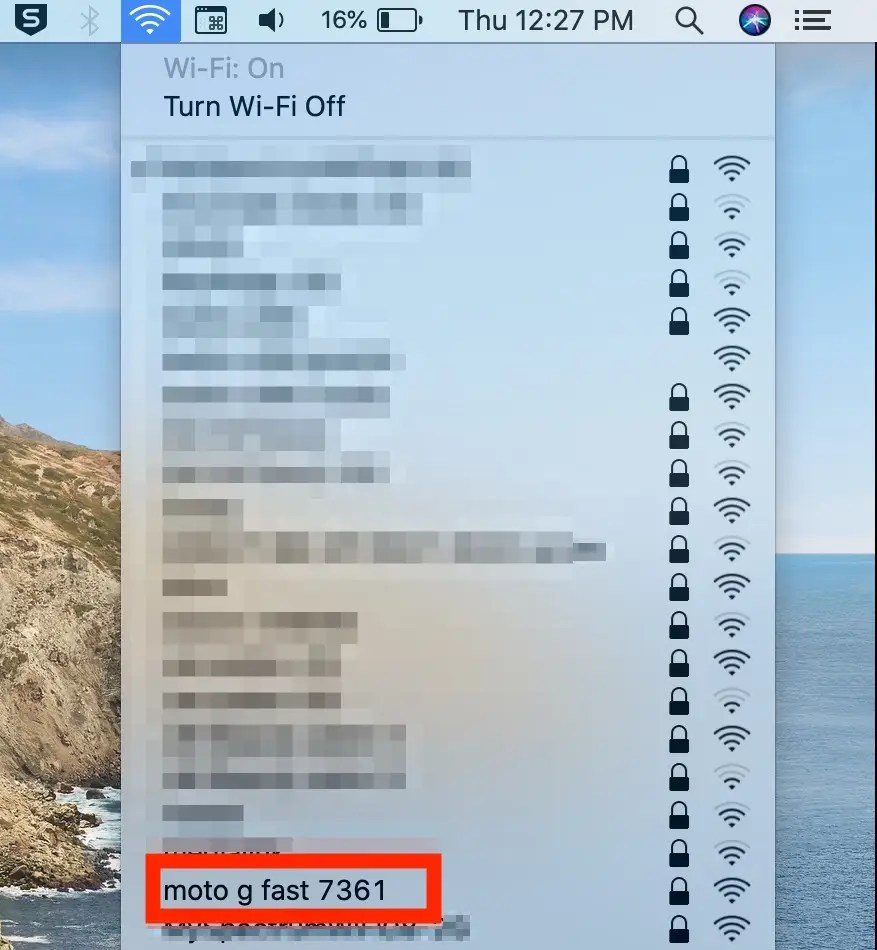Click lock icon of the topmost network
The height and width of the screenshot is (950, 877).
(679, 169)
